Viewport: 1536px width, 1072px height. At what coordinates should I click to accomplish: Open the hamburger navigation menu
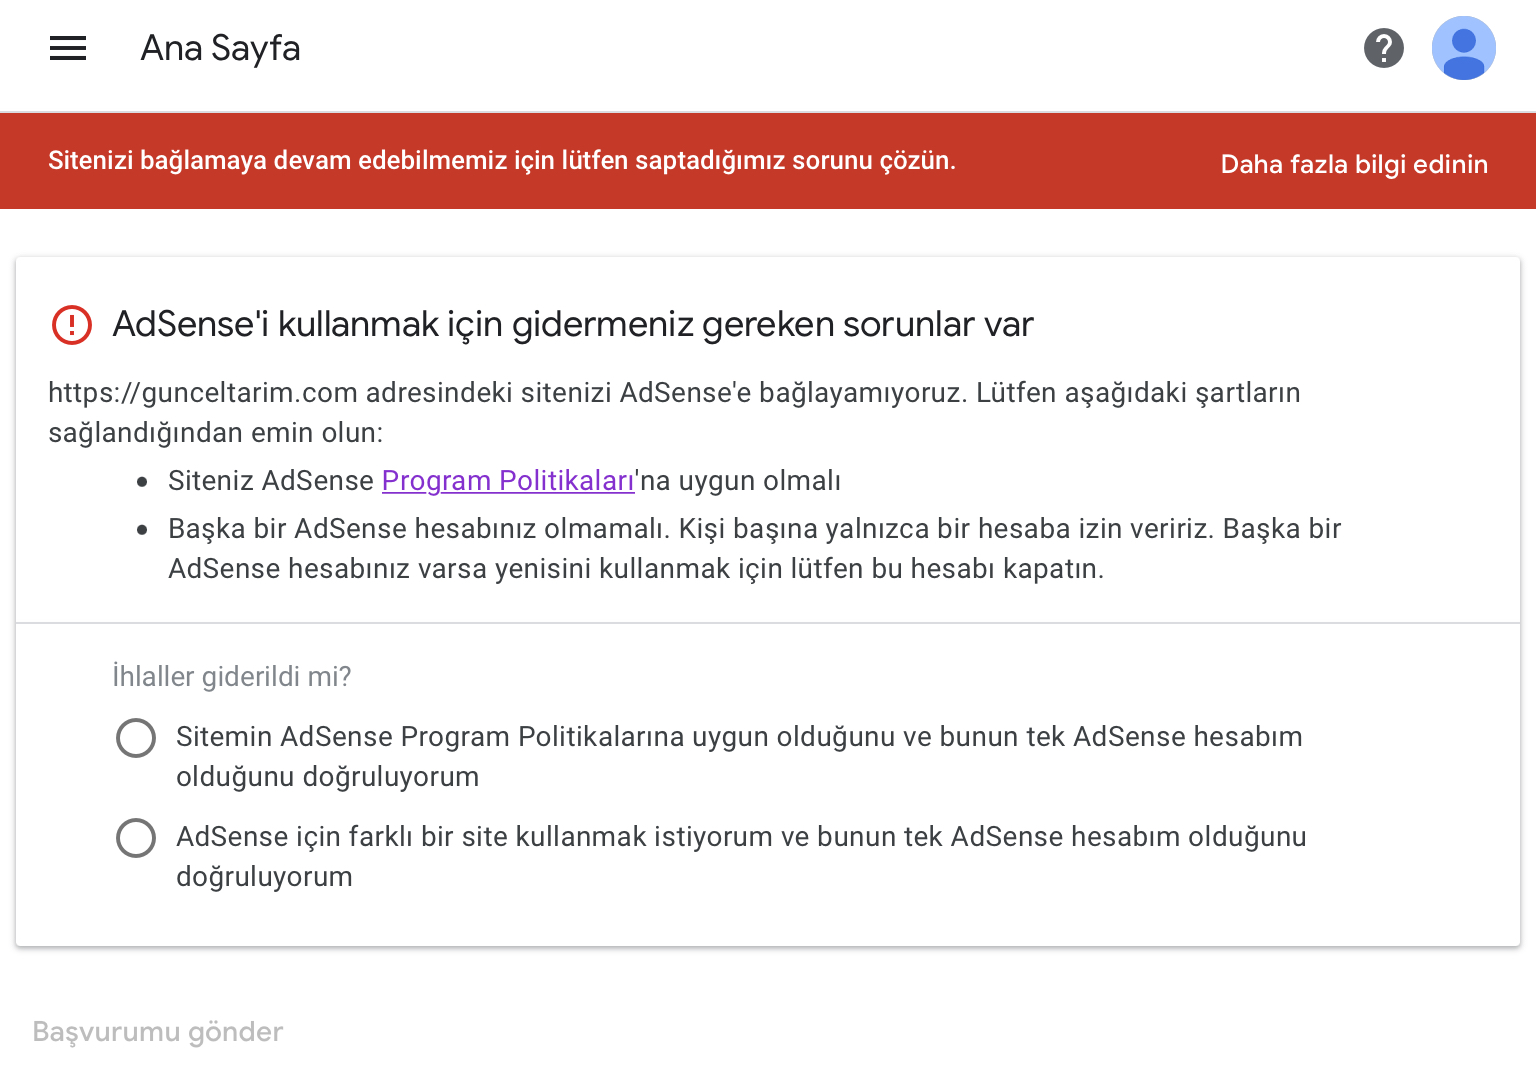tap(68, 48)
